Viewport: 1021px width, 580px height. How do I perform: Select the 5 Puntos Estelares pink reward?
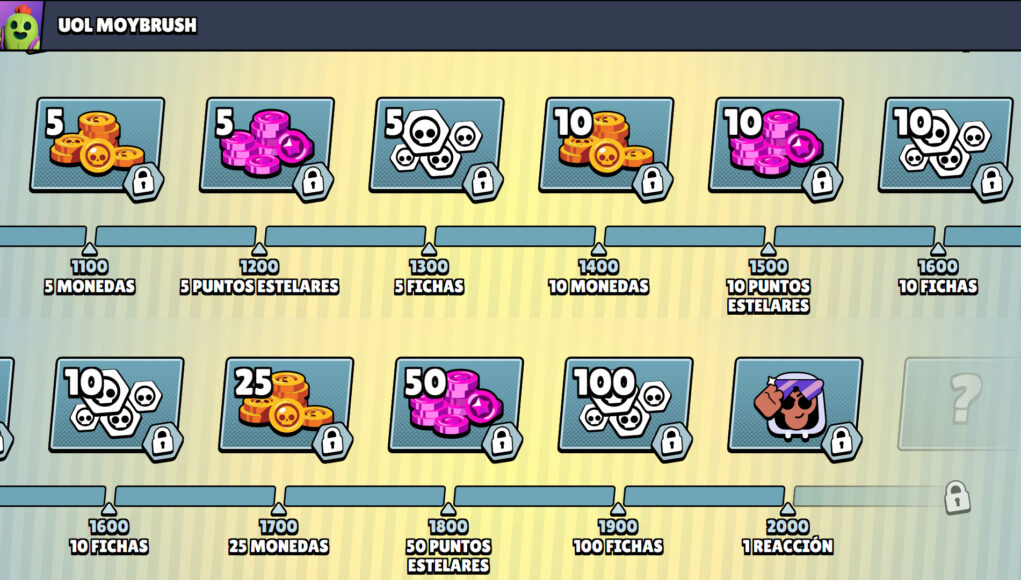pos(267,145)
